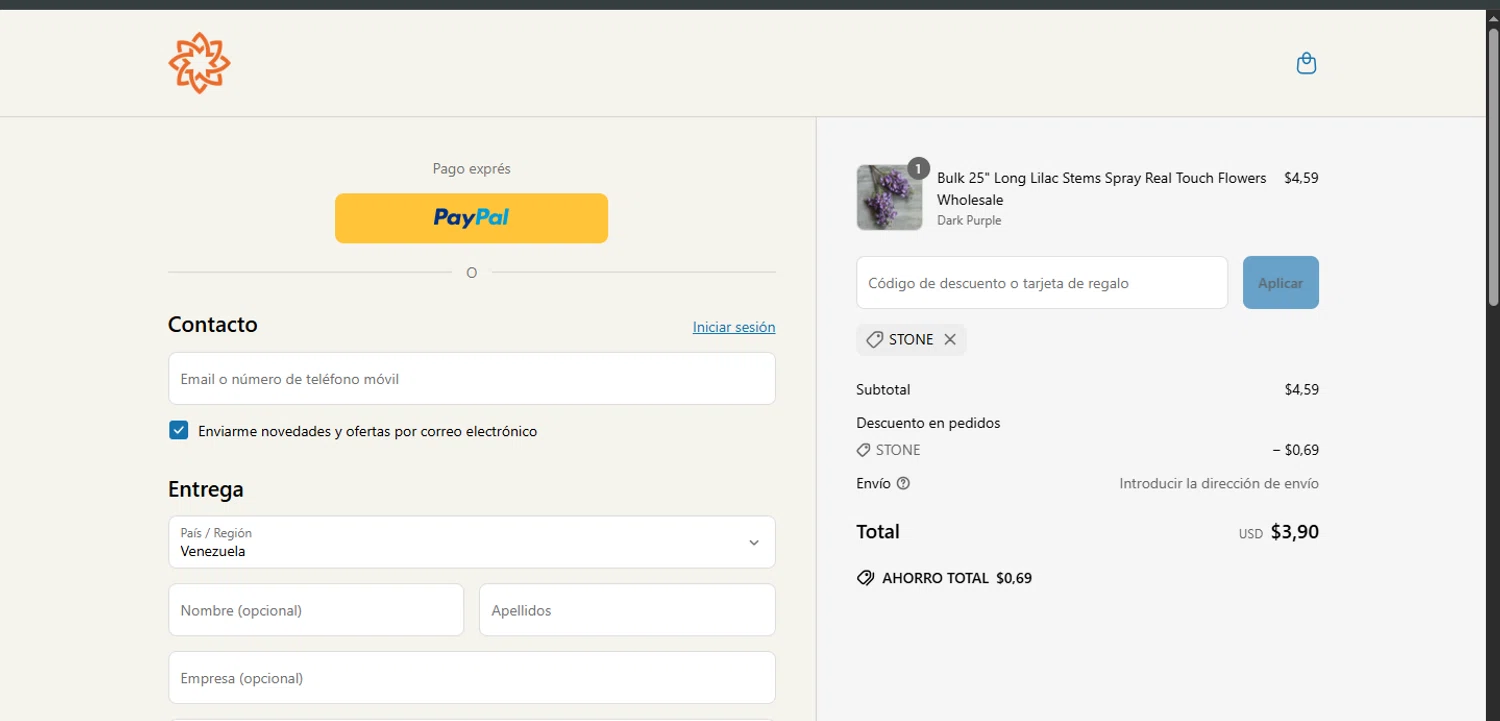Click the shipping help question mark icon

pos(903,484)
